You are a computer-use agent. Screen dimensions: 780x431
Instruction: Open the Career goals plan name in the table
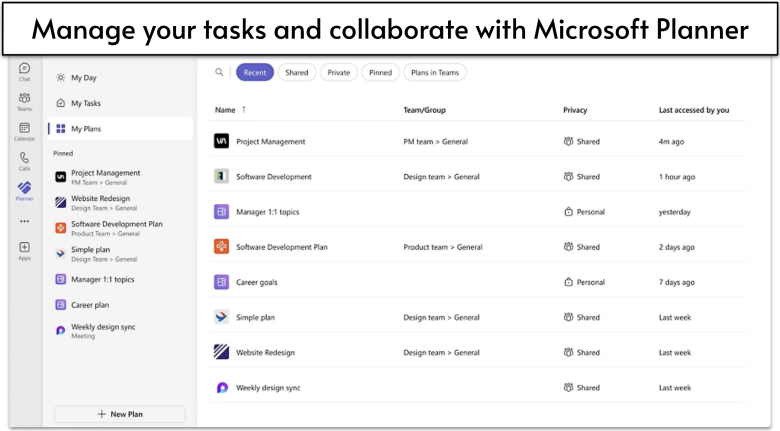257,282
